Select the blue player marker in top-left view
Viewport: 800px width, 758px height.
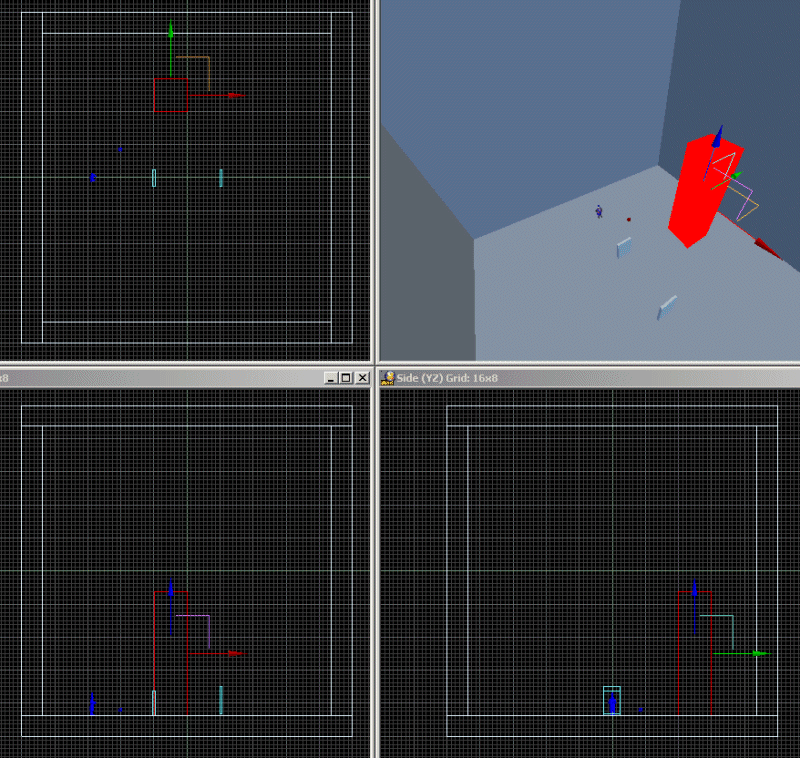pos(93,178)
